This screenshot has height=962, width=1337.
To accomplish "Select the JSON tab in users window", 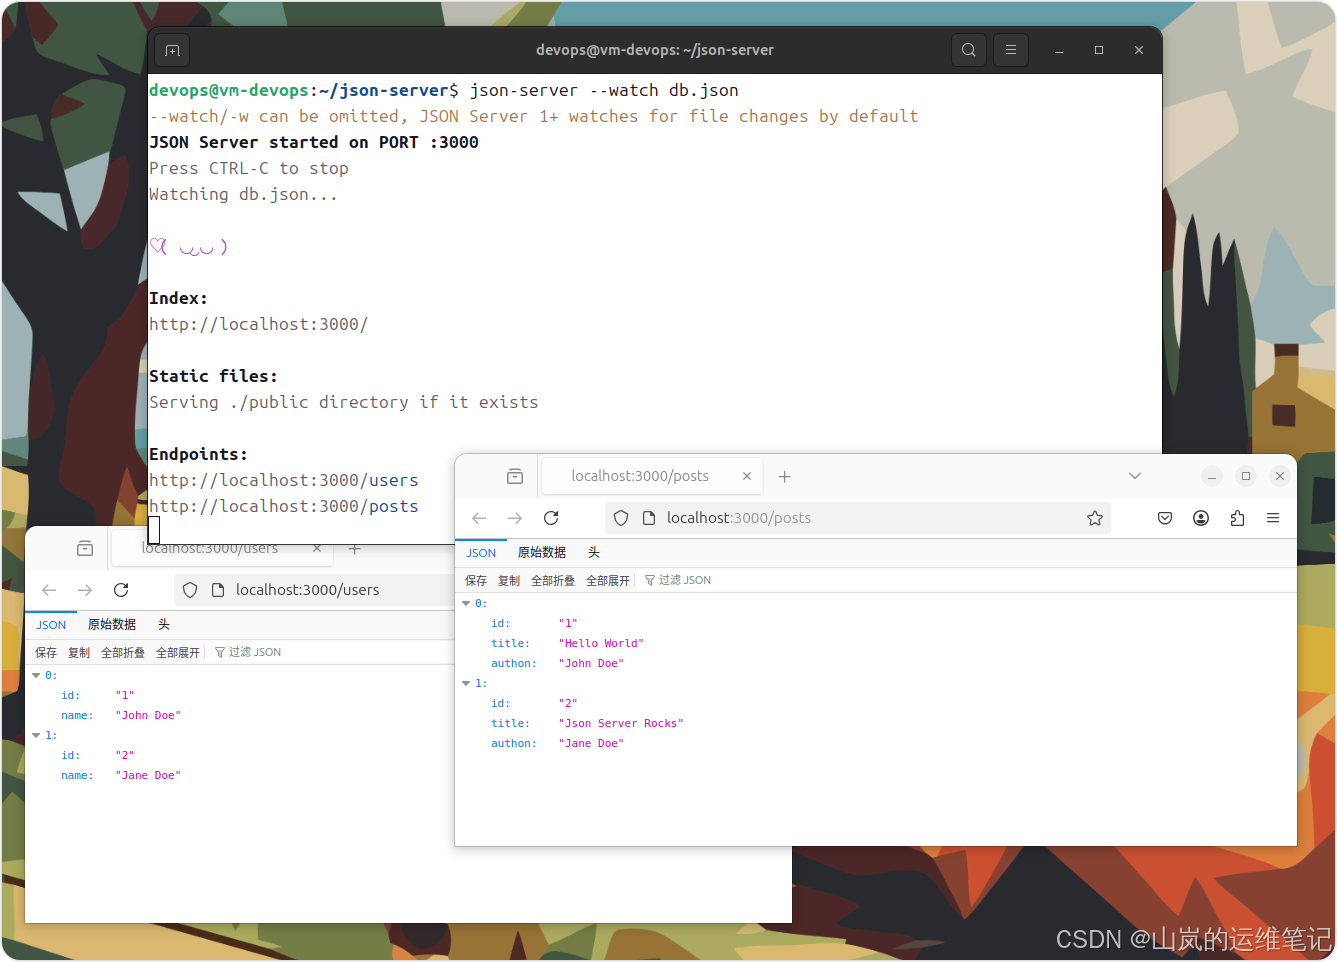I will (x=51, y=625).
